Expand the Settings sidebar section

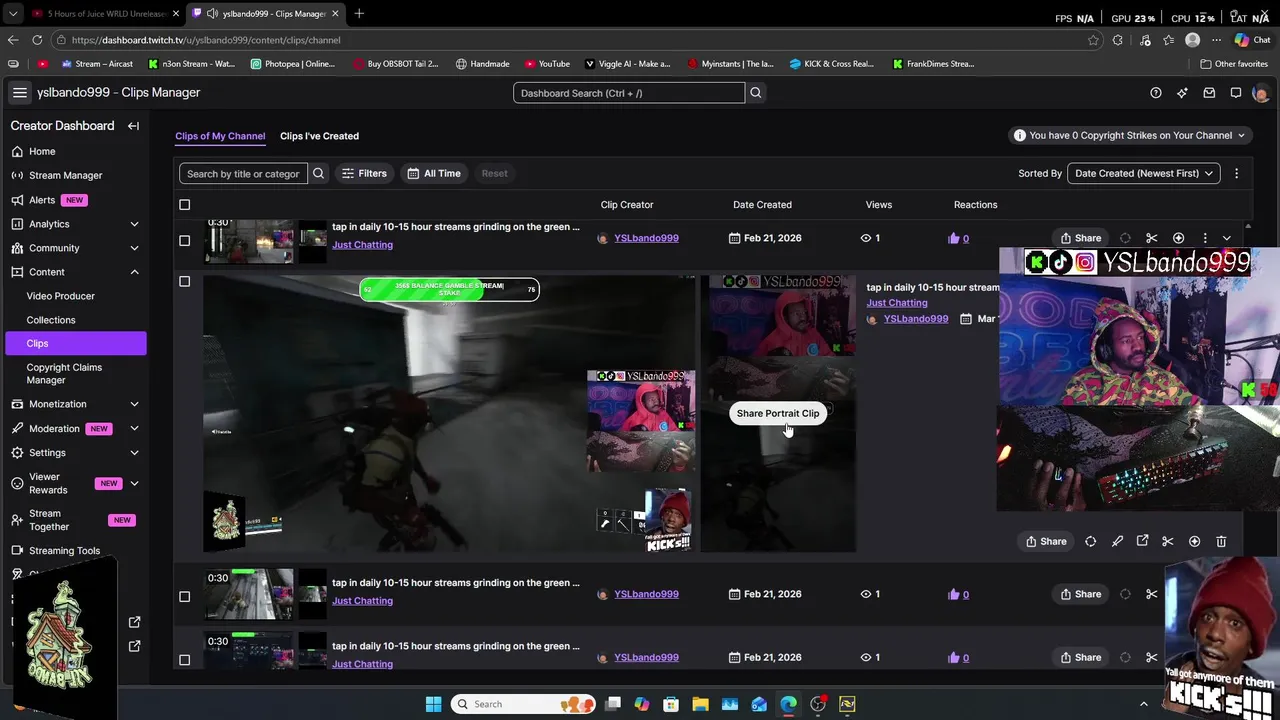click(134, 453)
